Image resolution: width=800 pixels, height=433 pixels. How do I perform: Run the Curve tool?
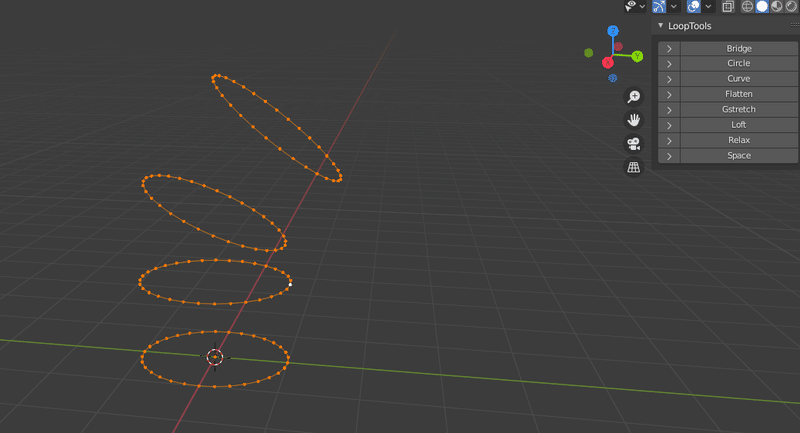pos(739,79)
